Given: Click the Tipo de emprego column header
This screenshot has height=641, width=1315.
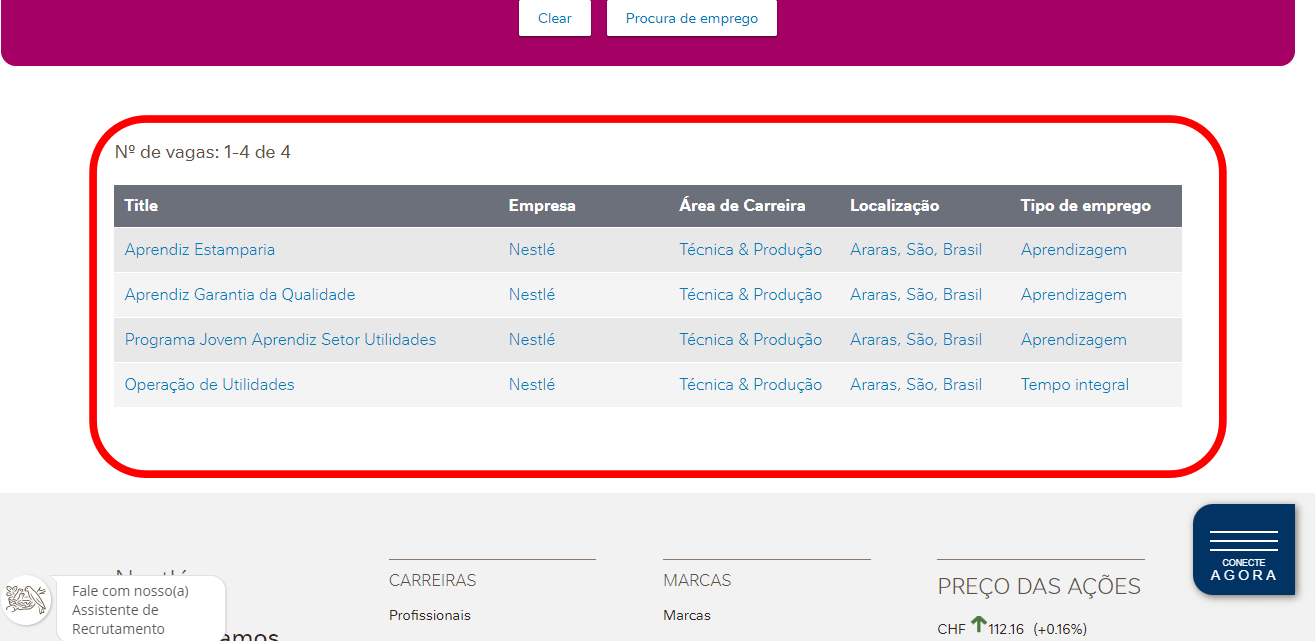Looking at the screenshot, I should coord(1085,206).
